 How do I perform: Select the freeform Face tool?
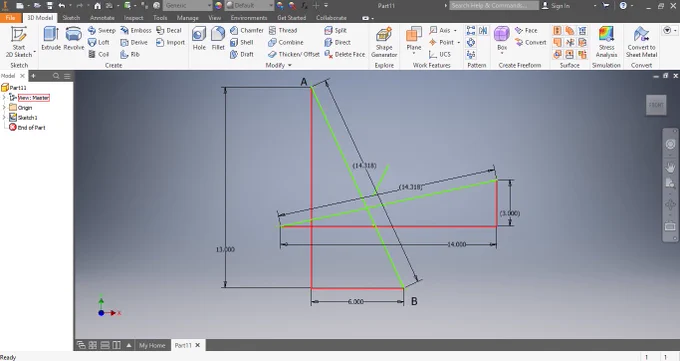click(x=526, y=30)
